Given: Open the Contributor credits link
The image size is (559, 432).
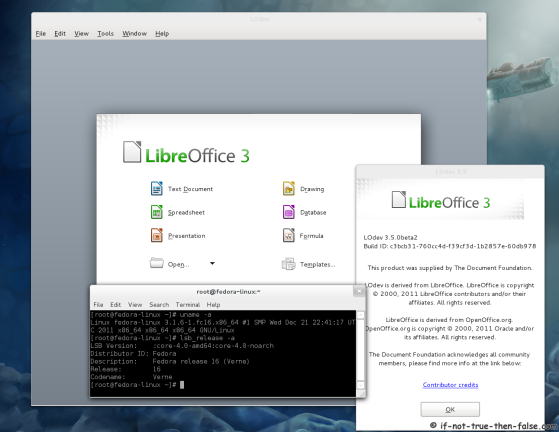Looking at the screenshot, I should [x=450, y=385].
